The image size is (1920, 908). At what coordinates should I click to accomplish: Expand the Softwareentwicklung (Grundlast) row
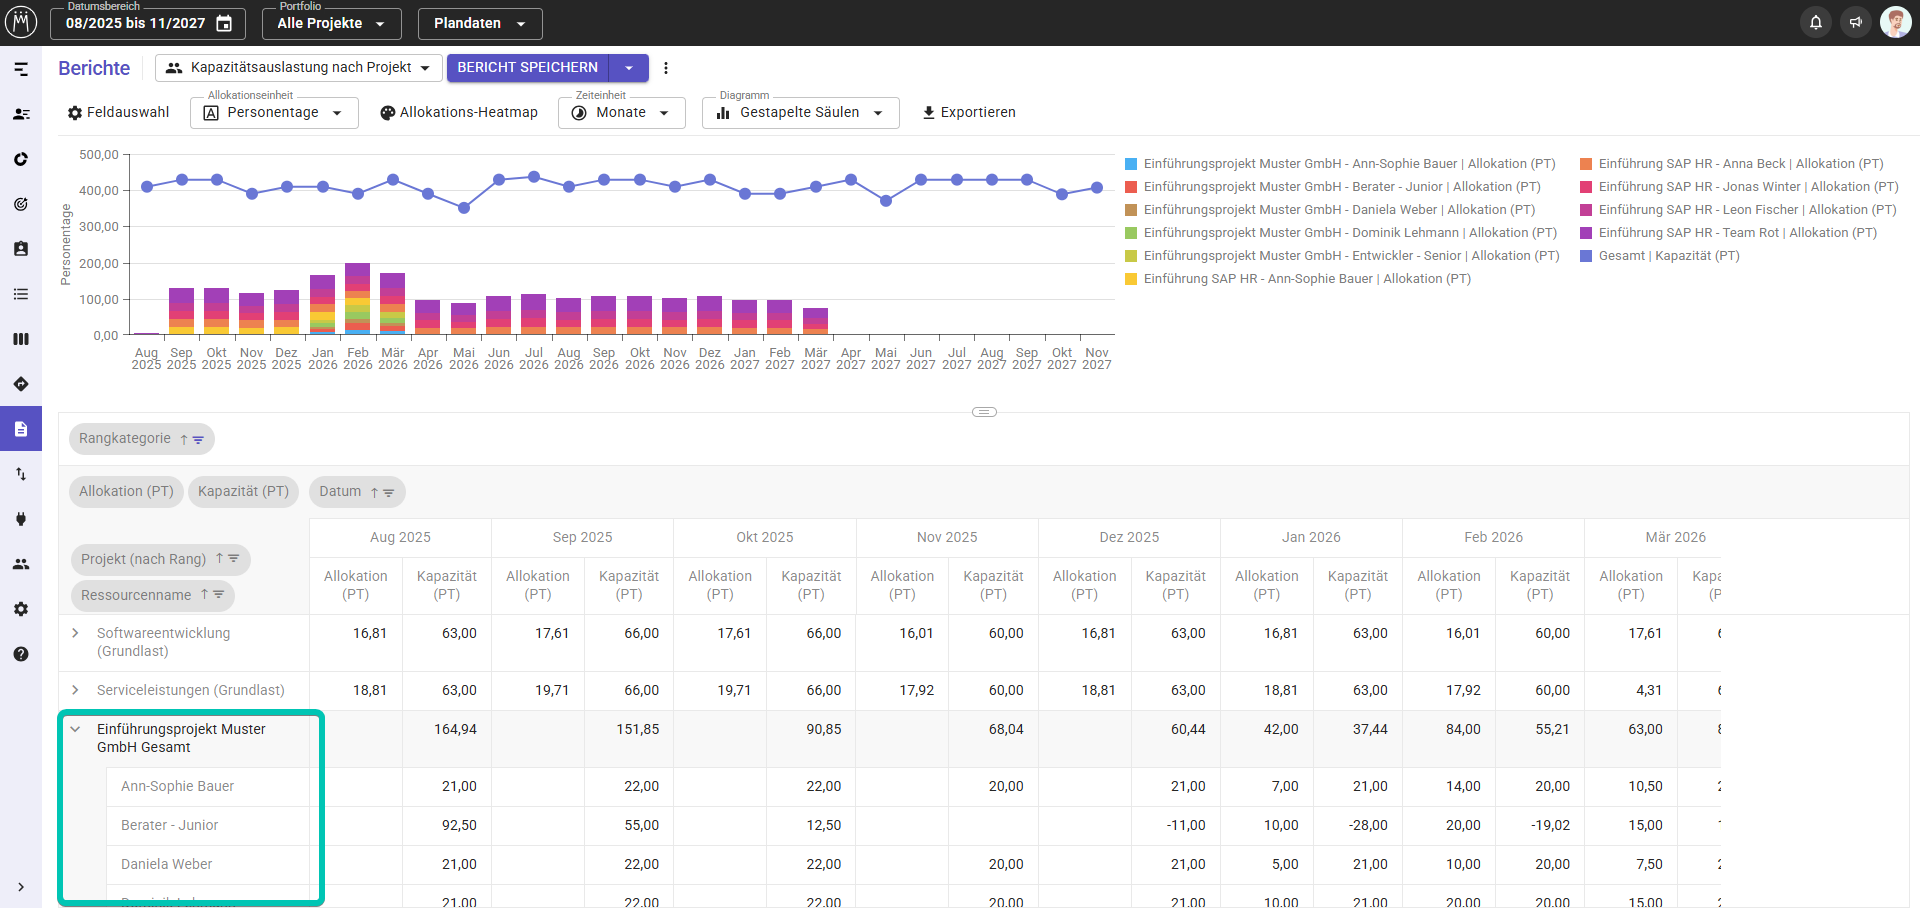tap(76, 633)
